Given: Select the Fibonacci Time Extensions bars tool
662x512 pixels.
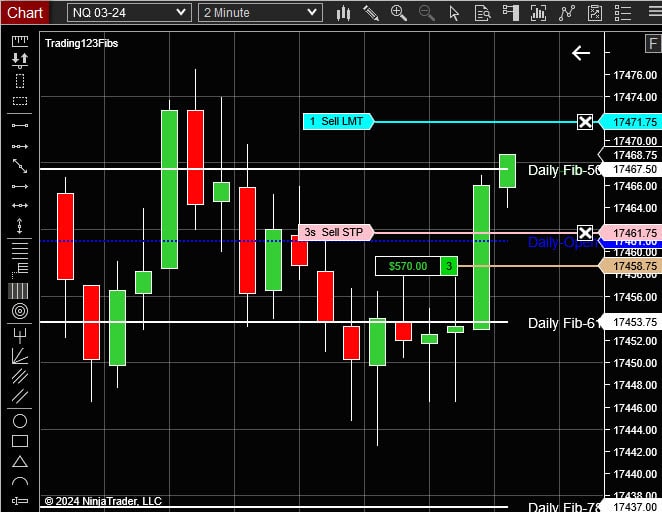Looking at the screenshot, I should point(19,291).
